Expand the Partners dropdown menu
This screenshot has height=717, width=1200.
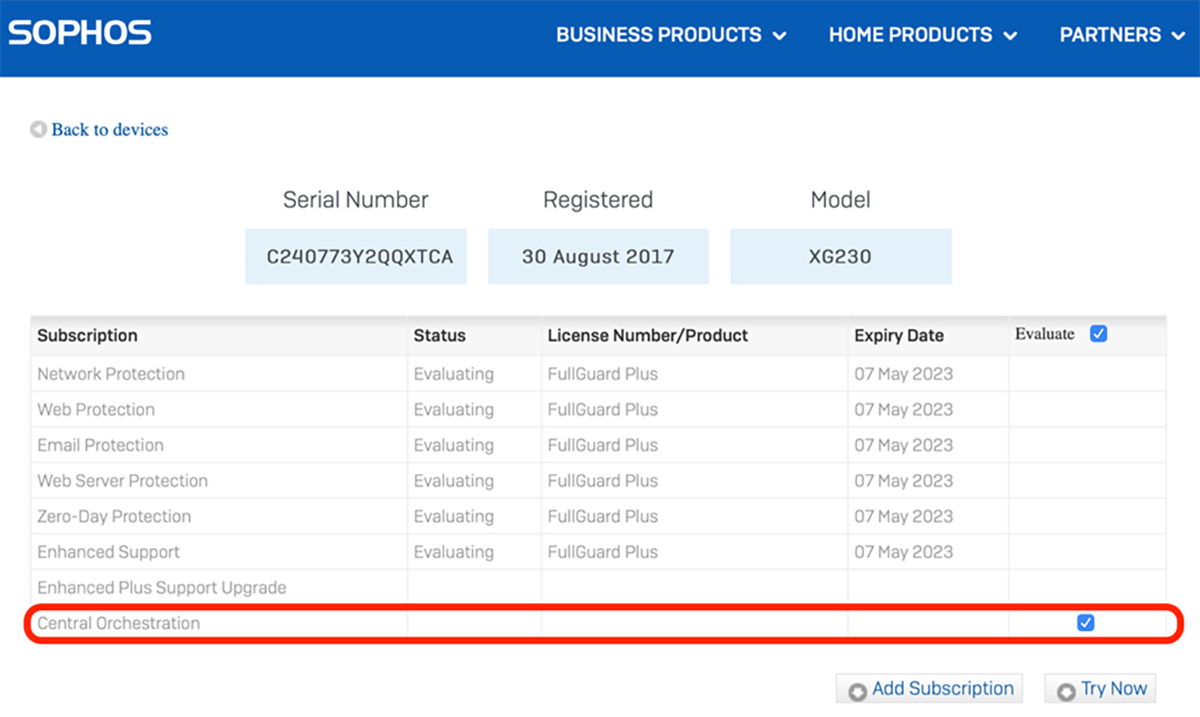[x=1110, y=35]
